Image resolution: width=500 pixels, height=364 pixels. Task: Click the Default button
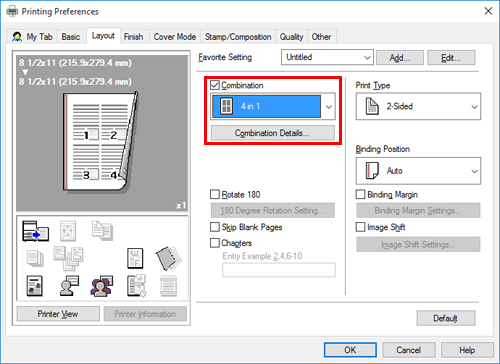coord(446,318)
